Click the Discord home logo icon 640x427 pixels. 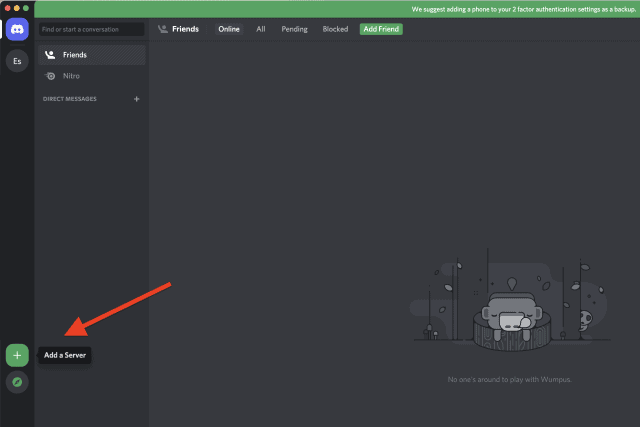[17, 30]
